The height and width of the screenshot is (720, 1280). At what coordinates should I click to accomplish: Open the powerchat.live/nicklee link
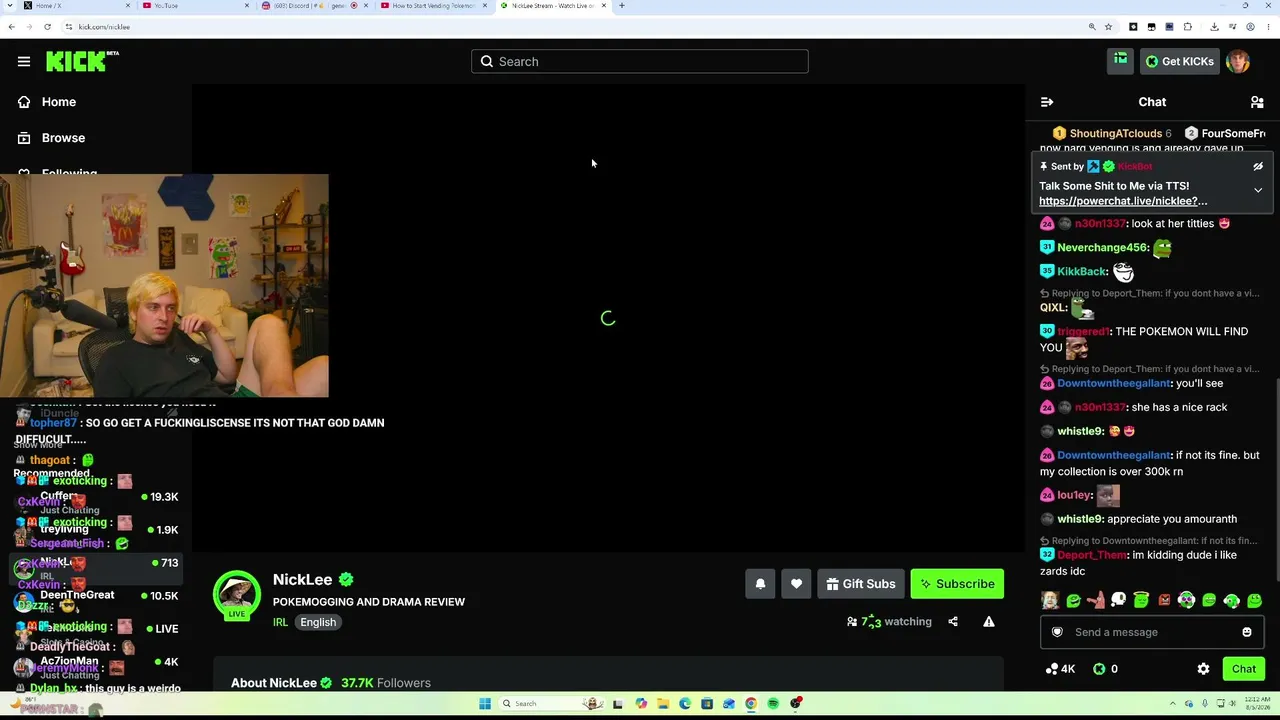pos(1123,201)
